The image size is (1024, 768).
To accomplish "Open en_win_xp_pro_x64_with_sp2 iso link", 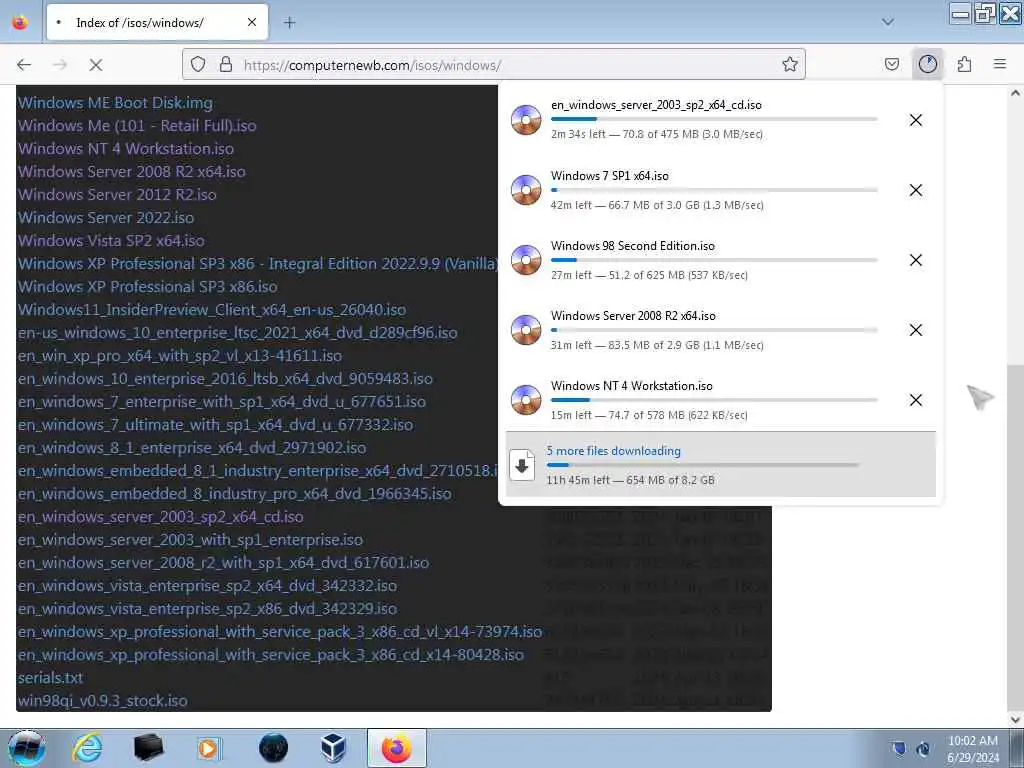I will 180,356.
